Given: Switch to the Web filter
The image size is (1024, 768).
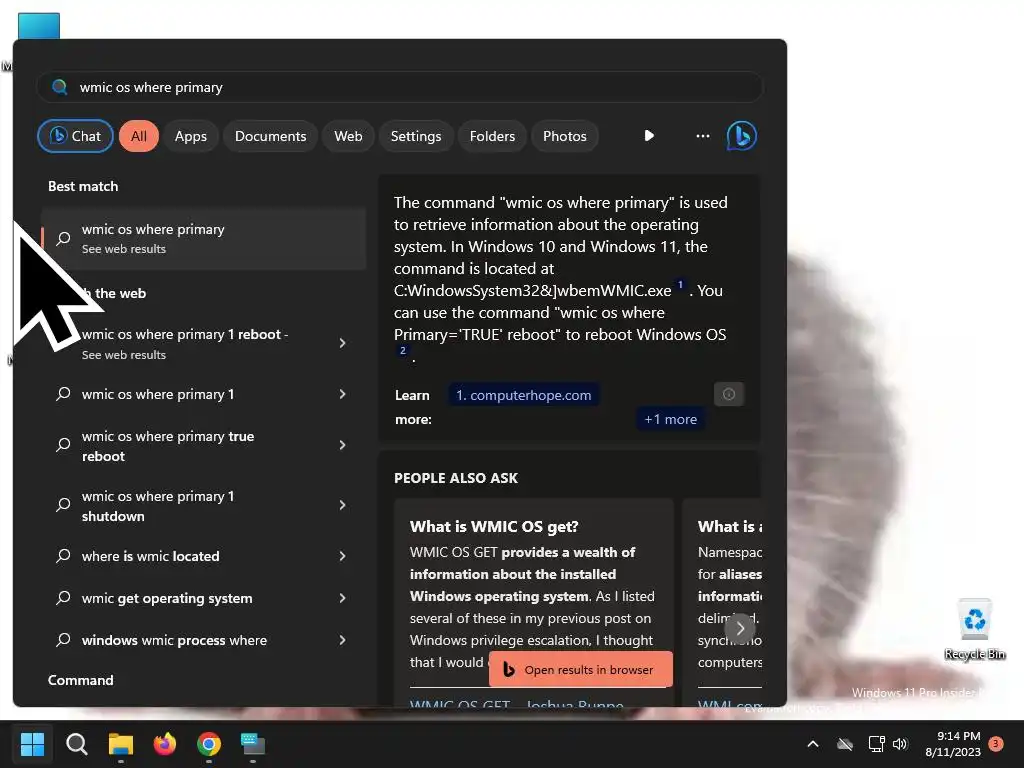Looking at the screenshot, I should tap(348, 136).
